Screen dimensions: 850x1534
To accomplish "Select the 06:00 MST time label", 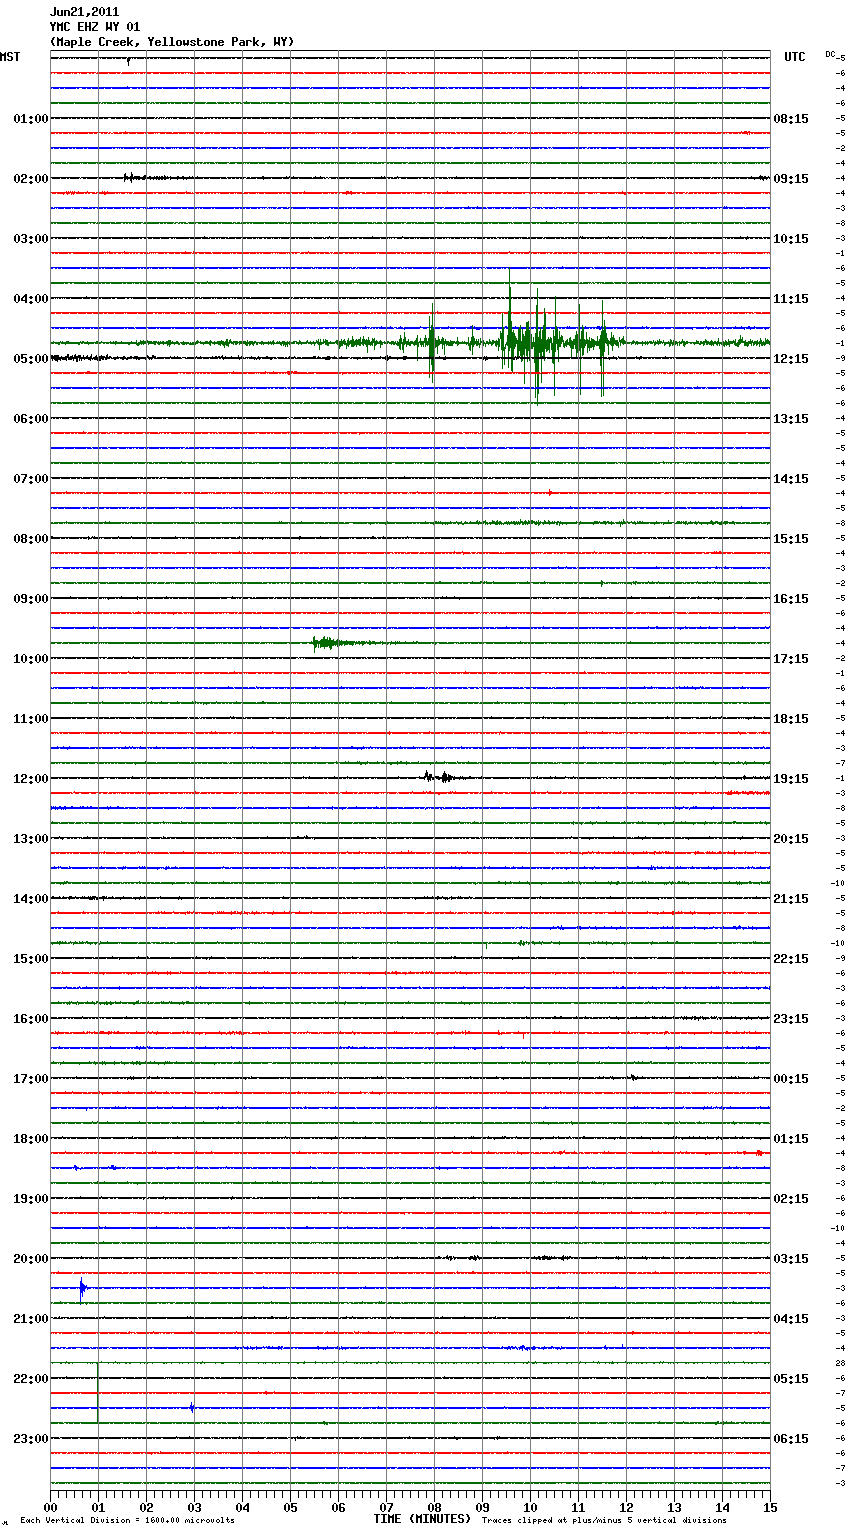I will click(31, 419).
